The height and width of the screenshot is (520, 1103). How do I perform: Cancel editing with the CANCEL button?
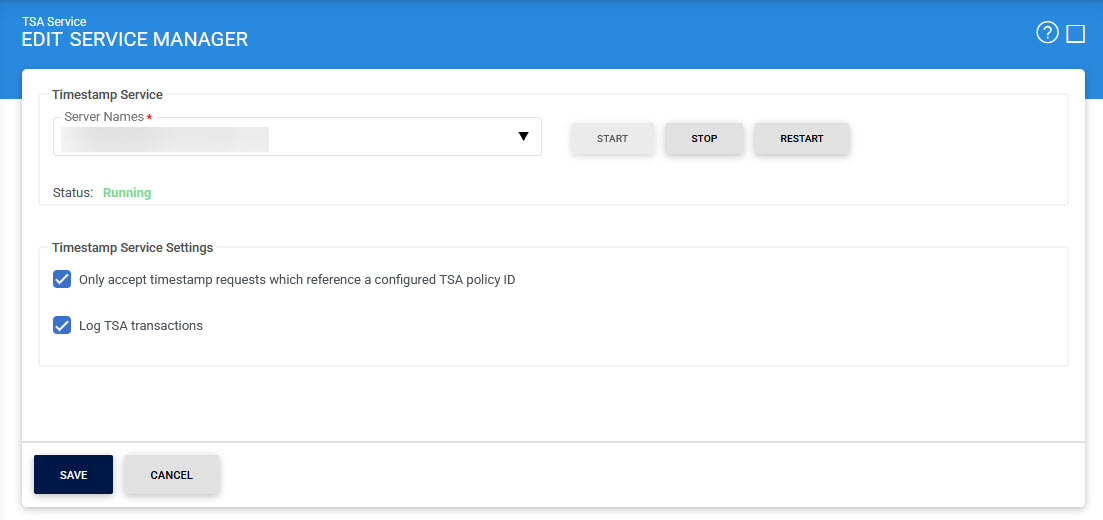tap(171, 475)
